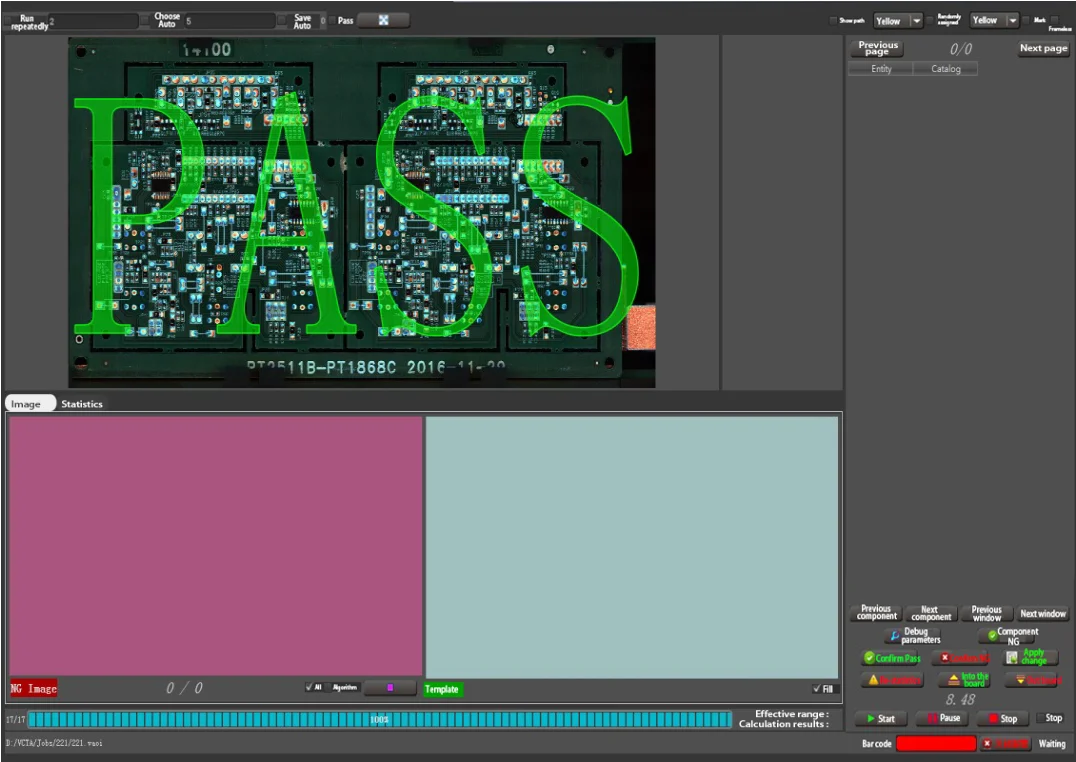Click Confirm Pass
This screenshot has height=762, width=1076.
[891, 658]
